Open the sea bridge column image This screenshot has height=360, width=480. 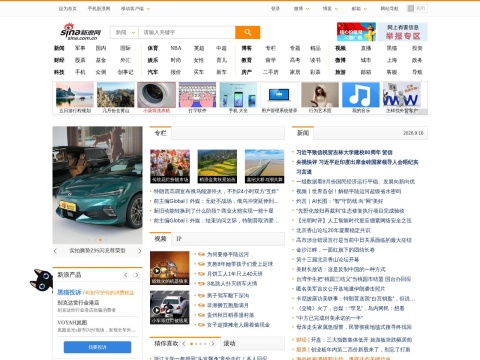[264, 166]
